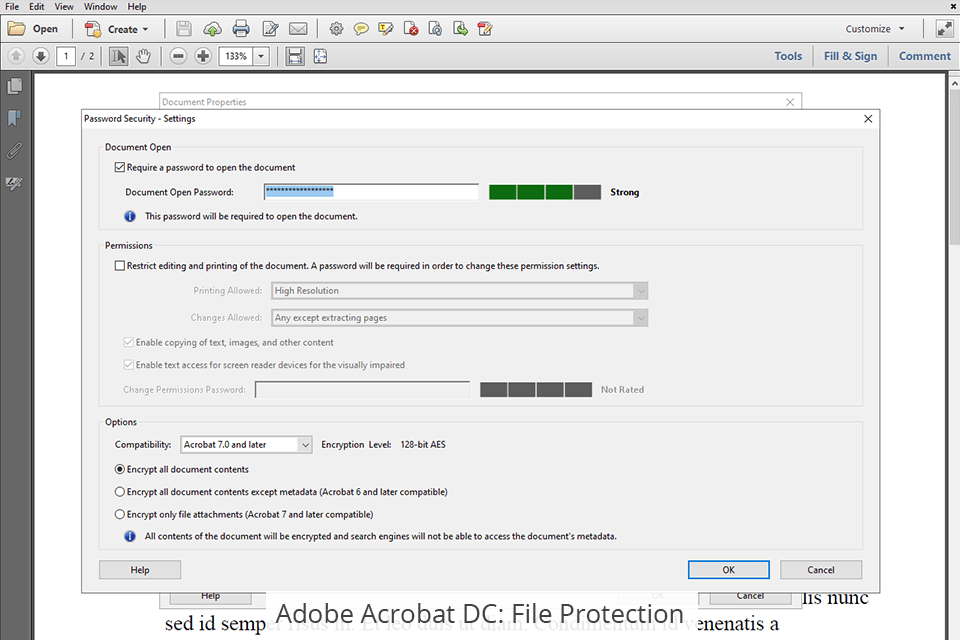Click the edit PDF pencil icon
Viewport: 960px width, 640px height.
(x=485, y=29)
